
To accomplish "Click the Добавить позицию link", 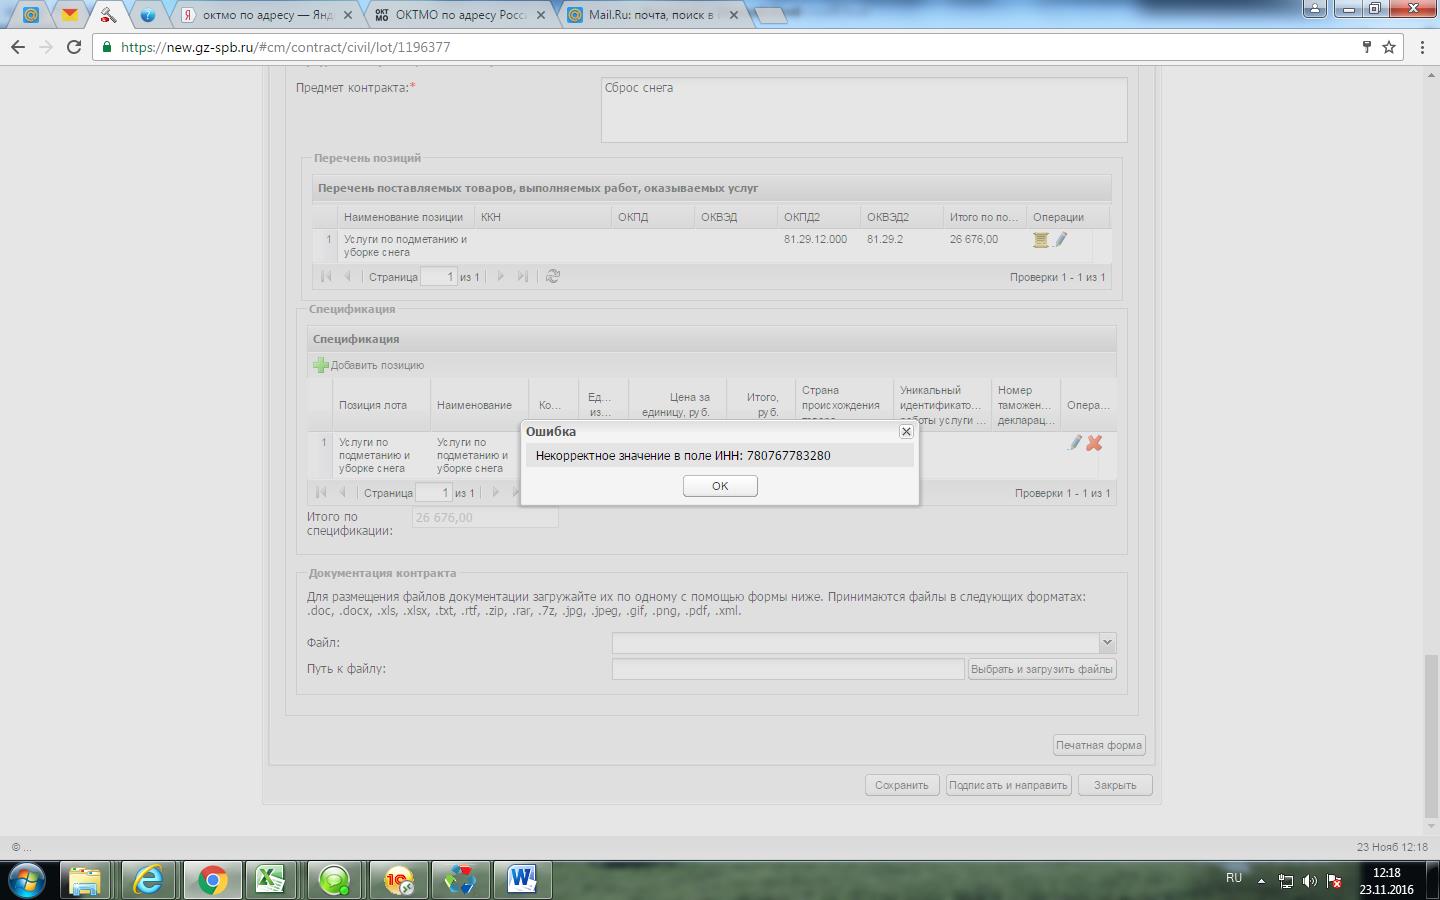I will [377, 365].
